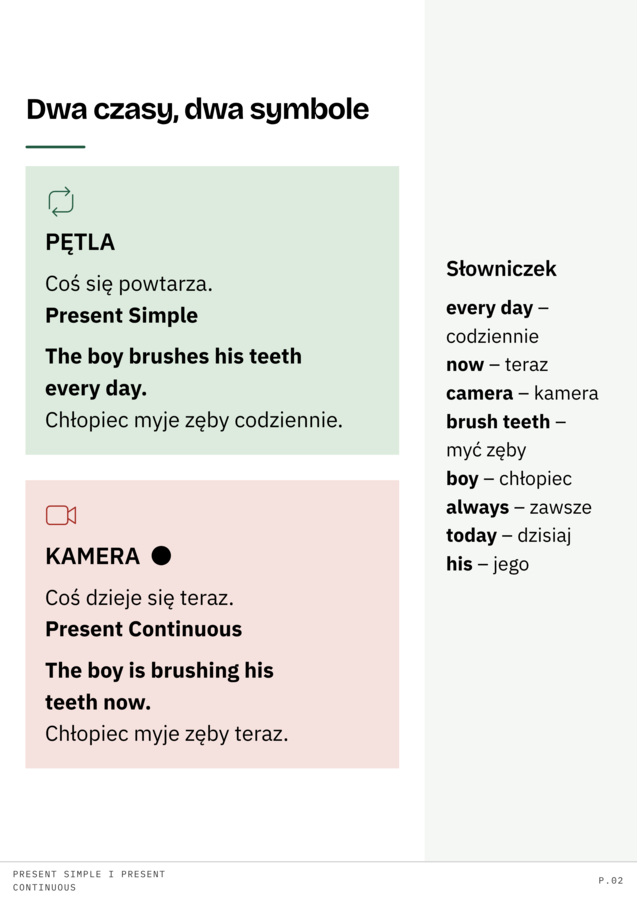Image resolution: width=637 pixels, height=900 pixels.
Task: Click the title Dwa czasy, dwa symbole
Action: tap(197, 109)
